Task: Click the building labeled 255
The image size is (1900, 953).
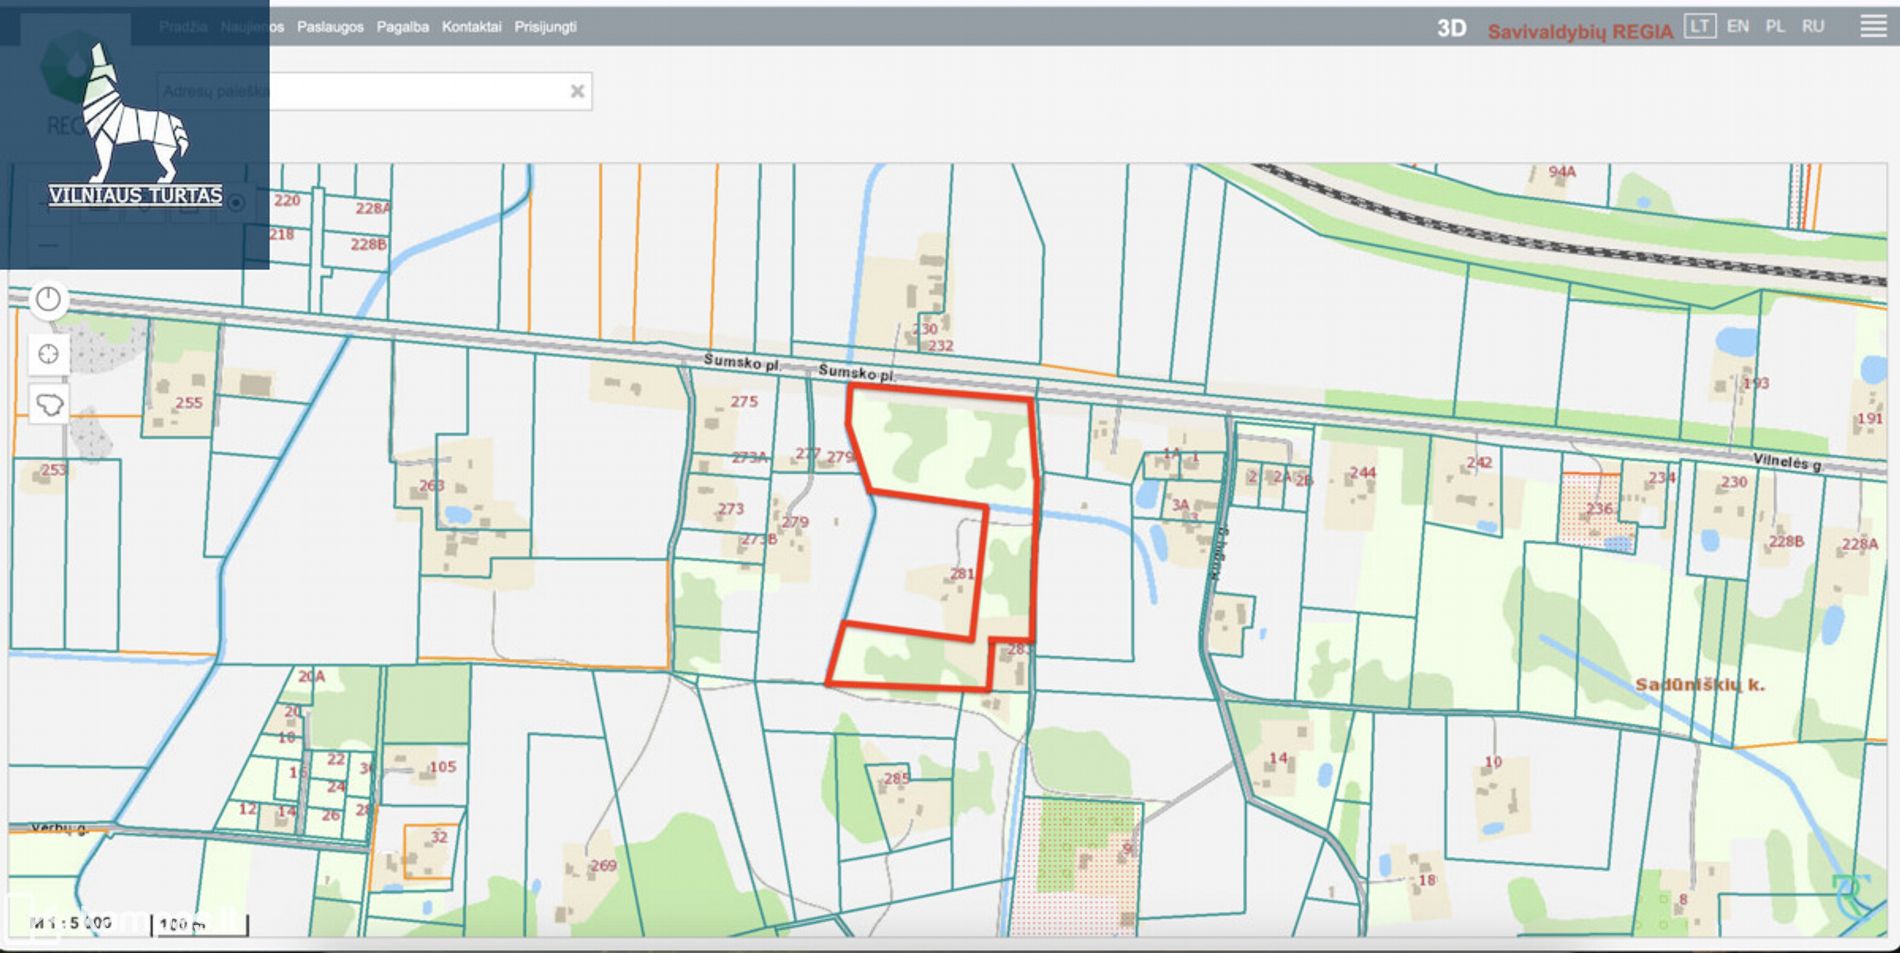Action: tap(188, 403)
